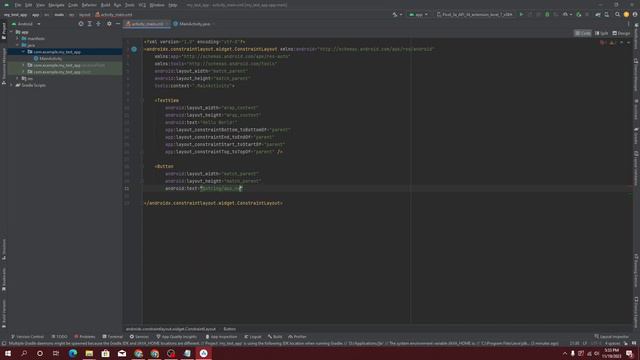The width and height of the screenshot is (640, 360).
Task: Open the TODO tool window
Action: (x=60, y=337)
